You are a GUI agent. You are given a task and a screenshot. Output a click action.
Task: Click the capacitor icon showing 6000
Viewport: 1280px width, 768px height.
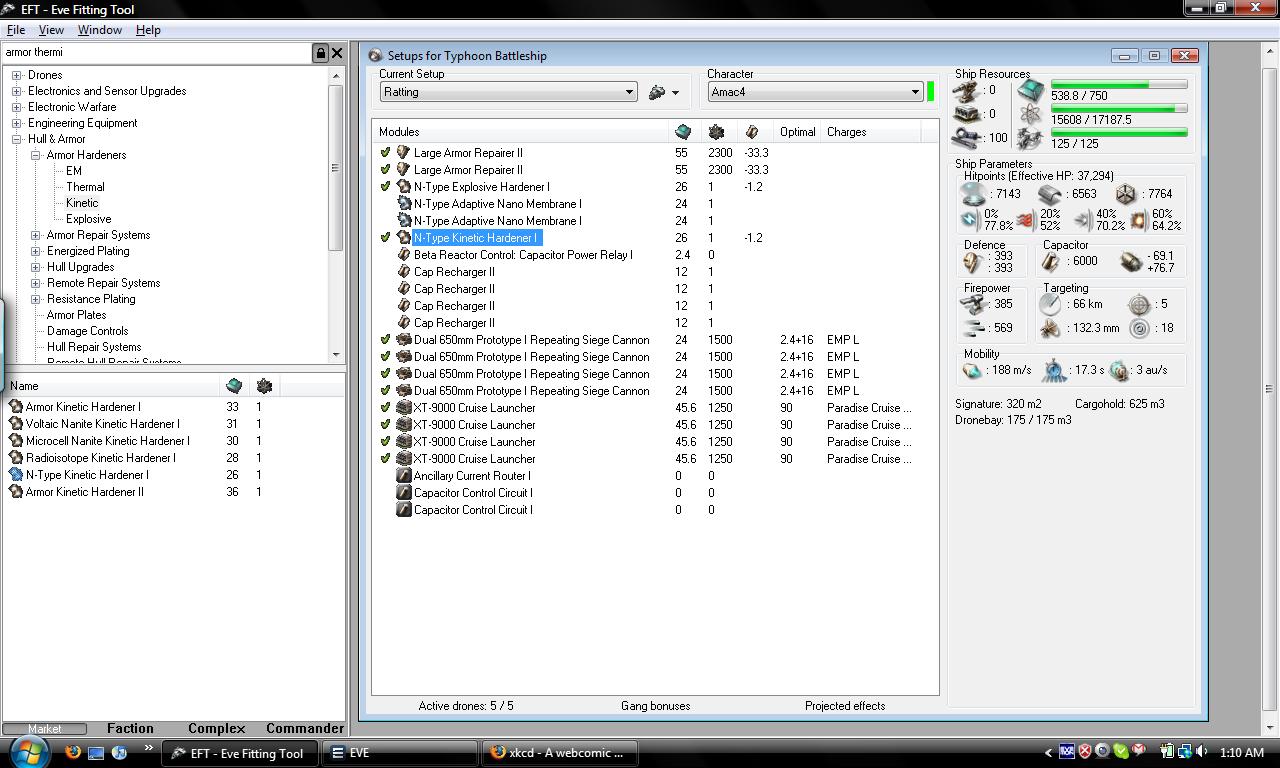coord(1051,261)
